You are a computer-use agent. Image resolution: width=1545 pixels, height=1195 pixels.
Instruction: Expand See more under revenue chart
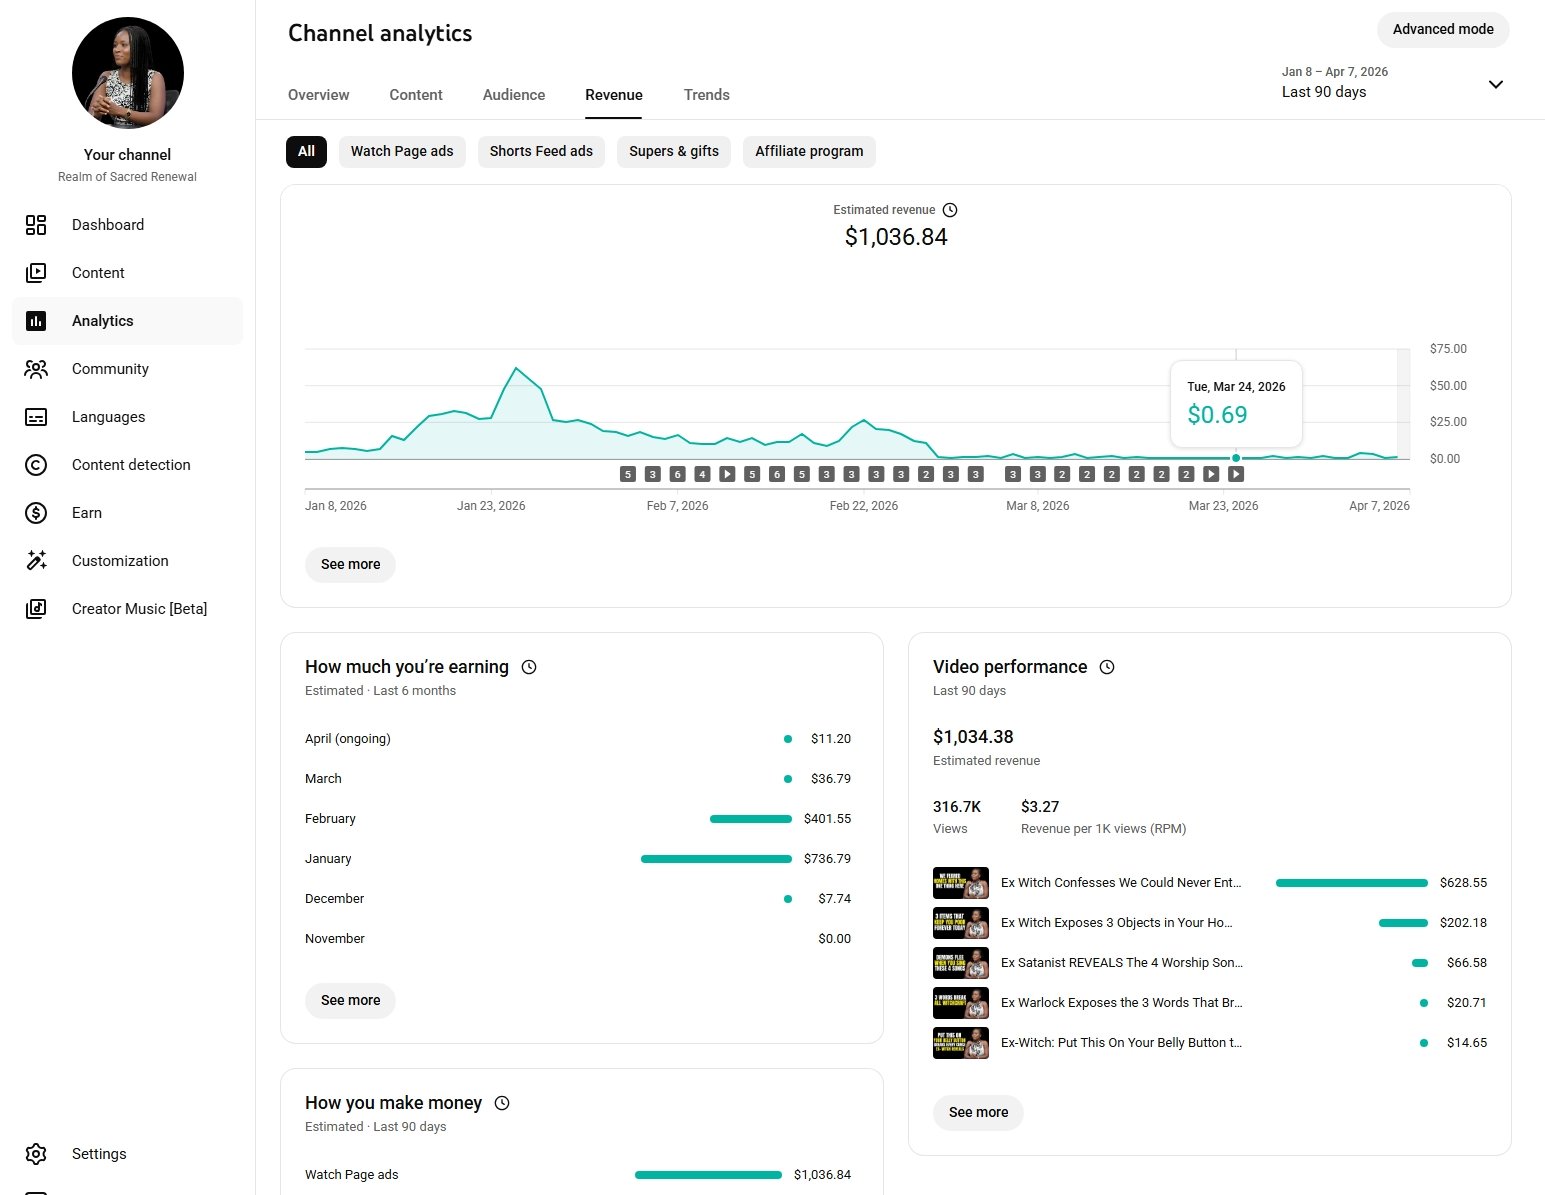coord(350,565)
